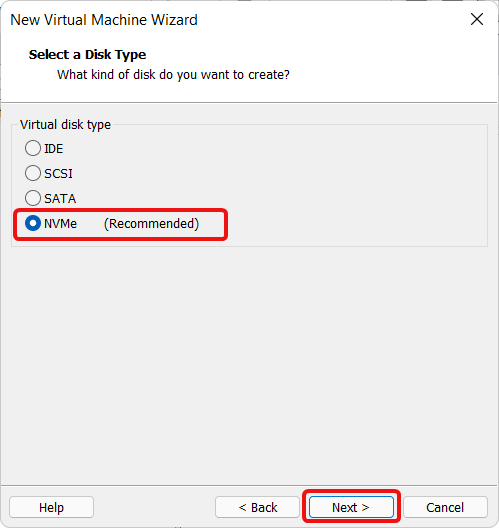Click the Next > button

tap(351, 507)
